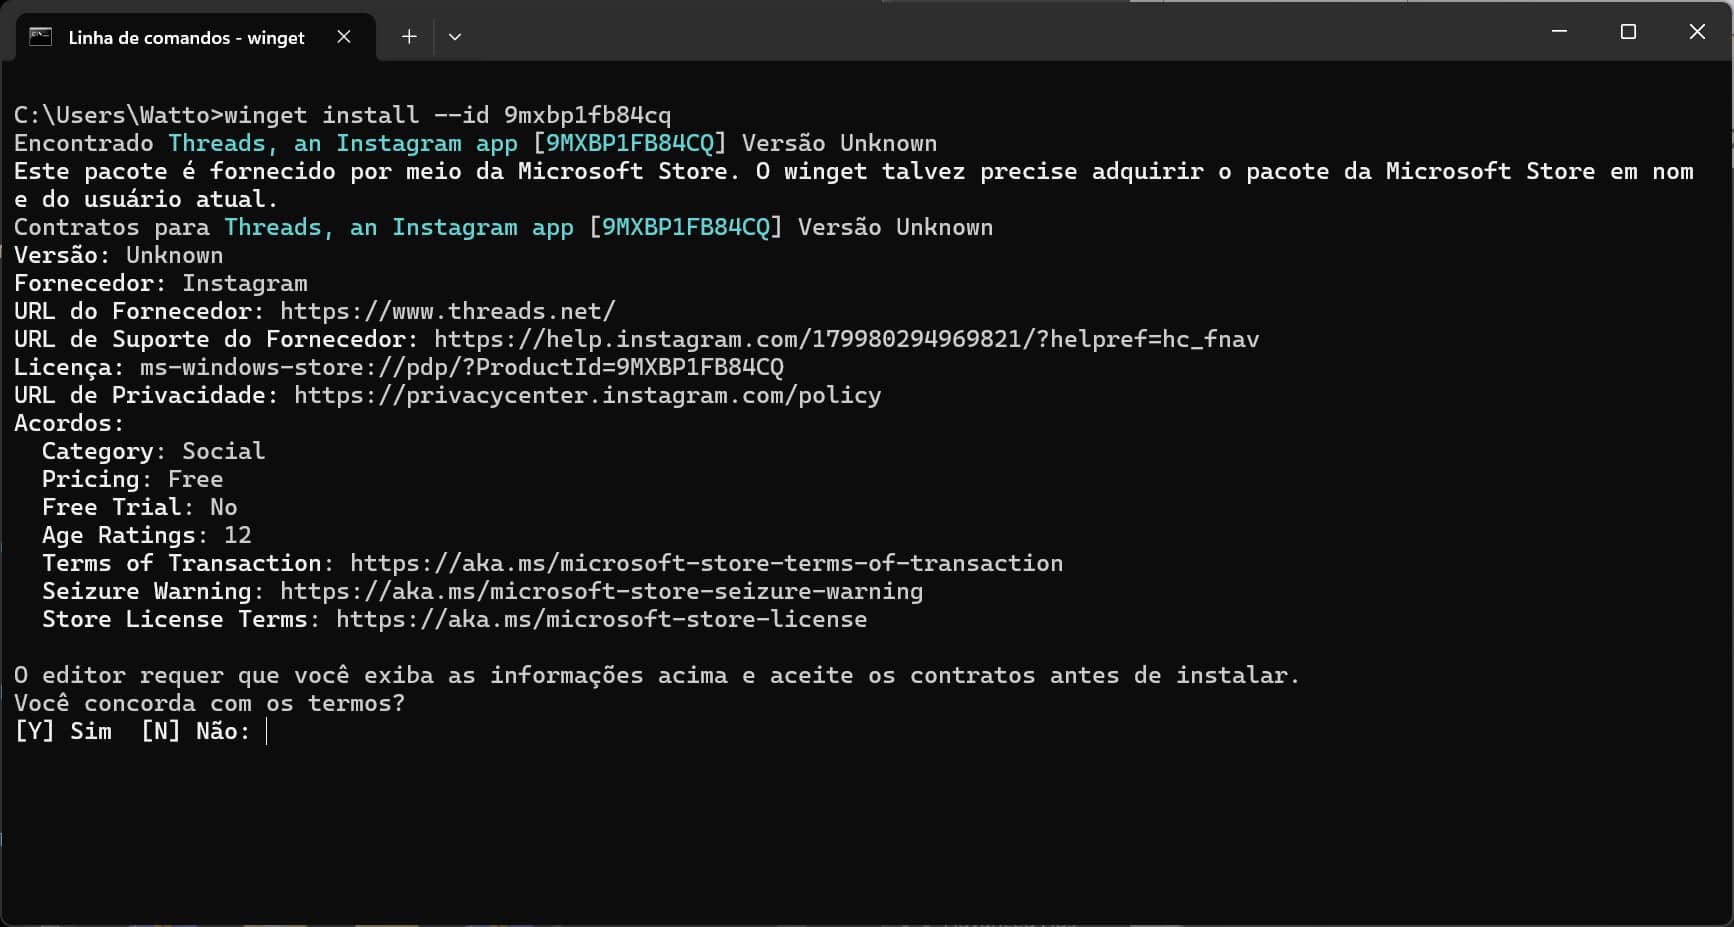
Task: Click the empty title bar area
Action: tap(1000, 32)
